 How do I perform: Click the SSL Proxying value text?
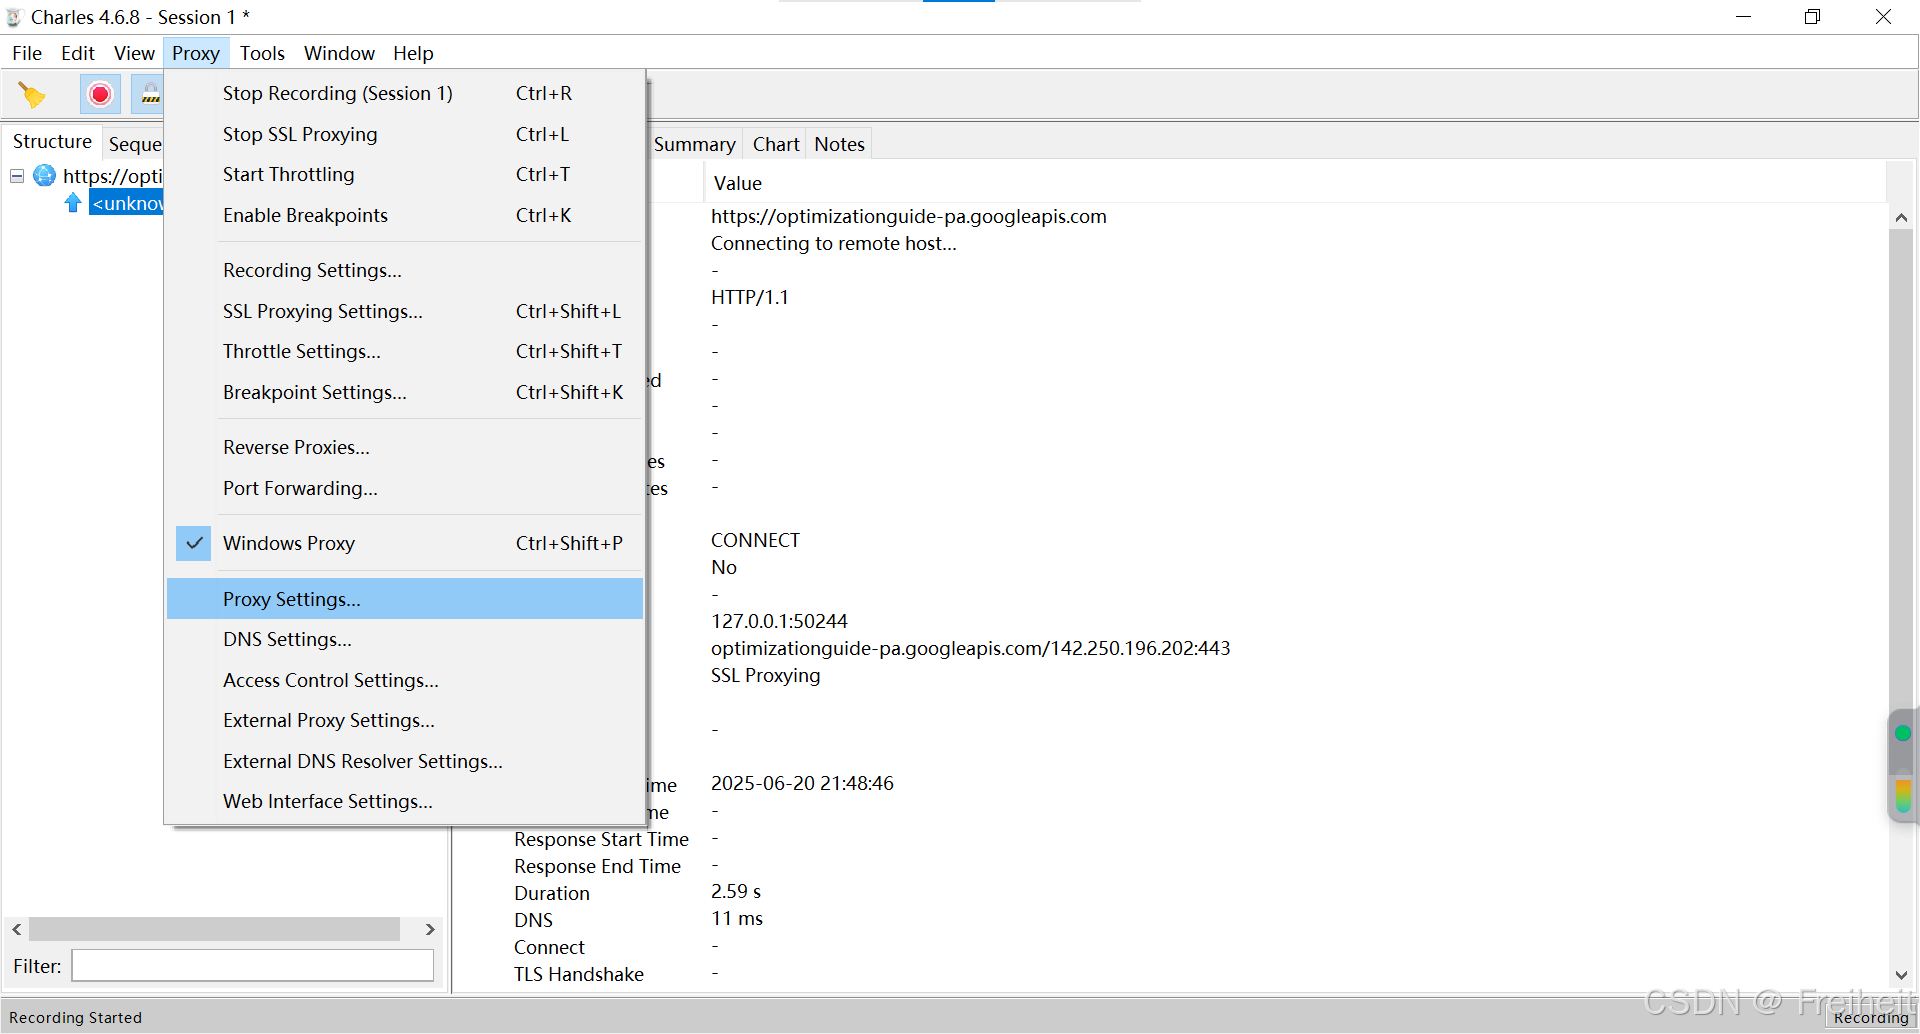[766, 675]
